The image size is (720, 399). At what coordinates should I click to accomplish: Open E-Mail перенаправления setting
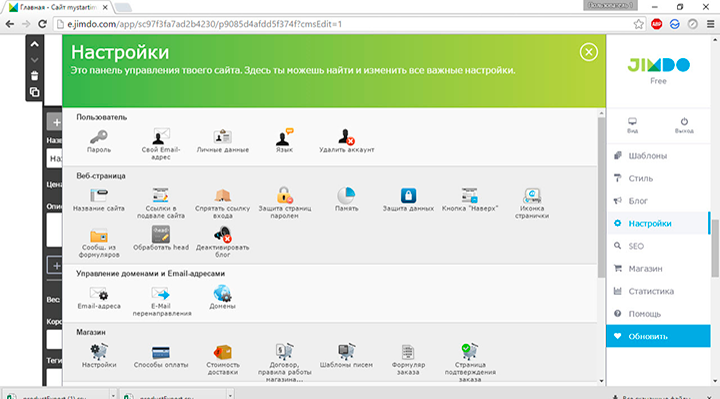[162, 301]
